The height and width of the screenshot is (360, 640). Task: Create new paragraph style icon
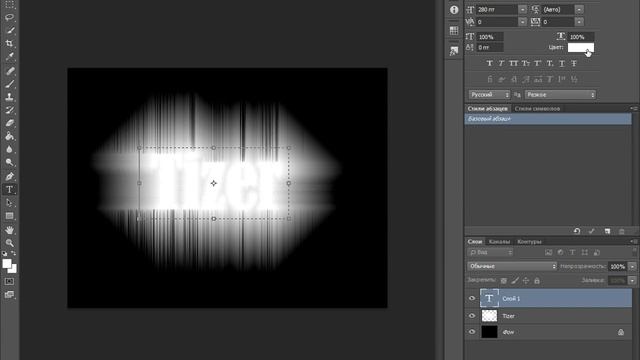coord(607,231)
